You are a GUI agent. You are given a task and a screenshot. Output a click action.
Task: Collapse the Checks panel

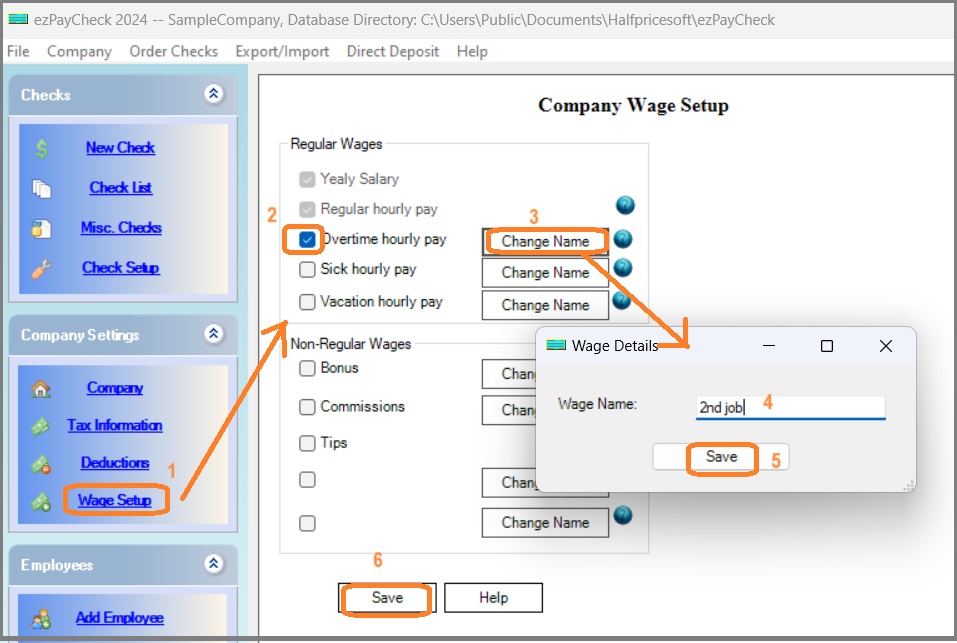213,94
